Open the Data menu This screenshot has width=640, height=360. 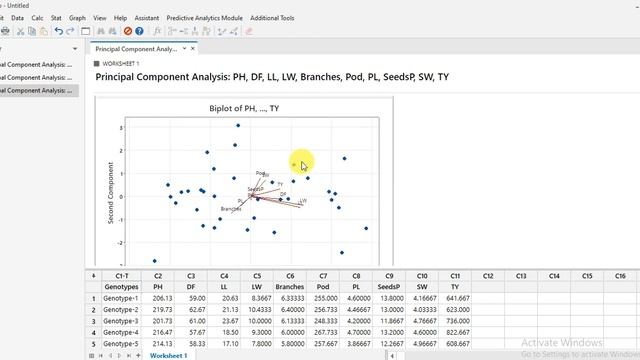click(x=17, y=18)
